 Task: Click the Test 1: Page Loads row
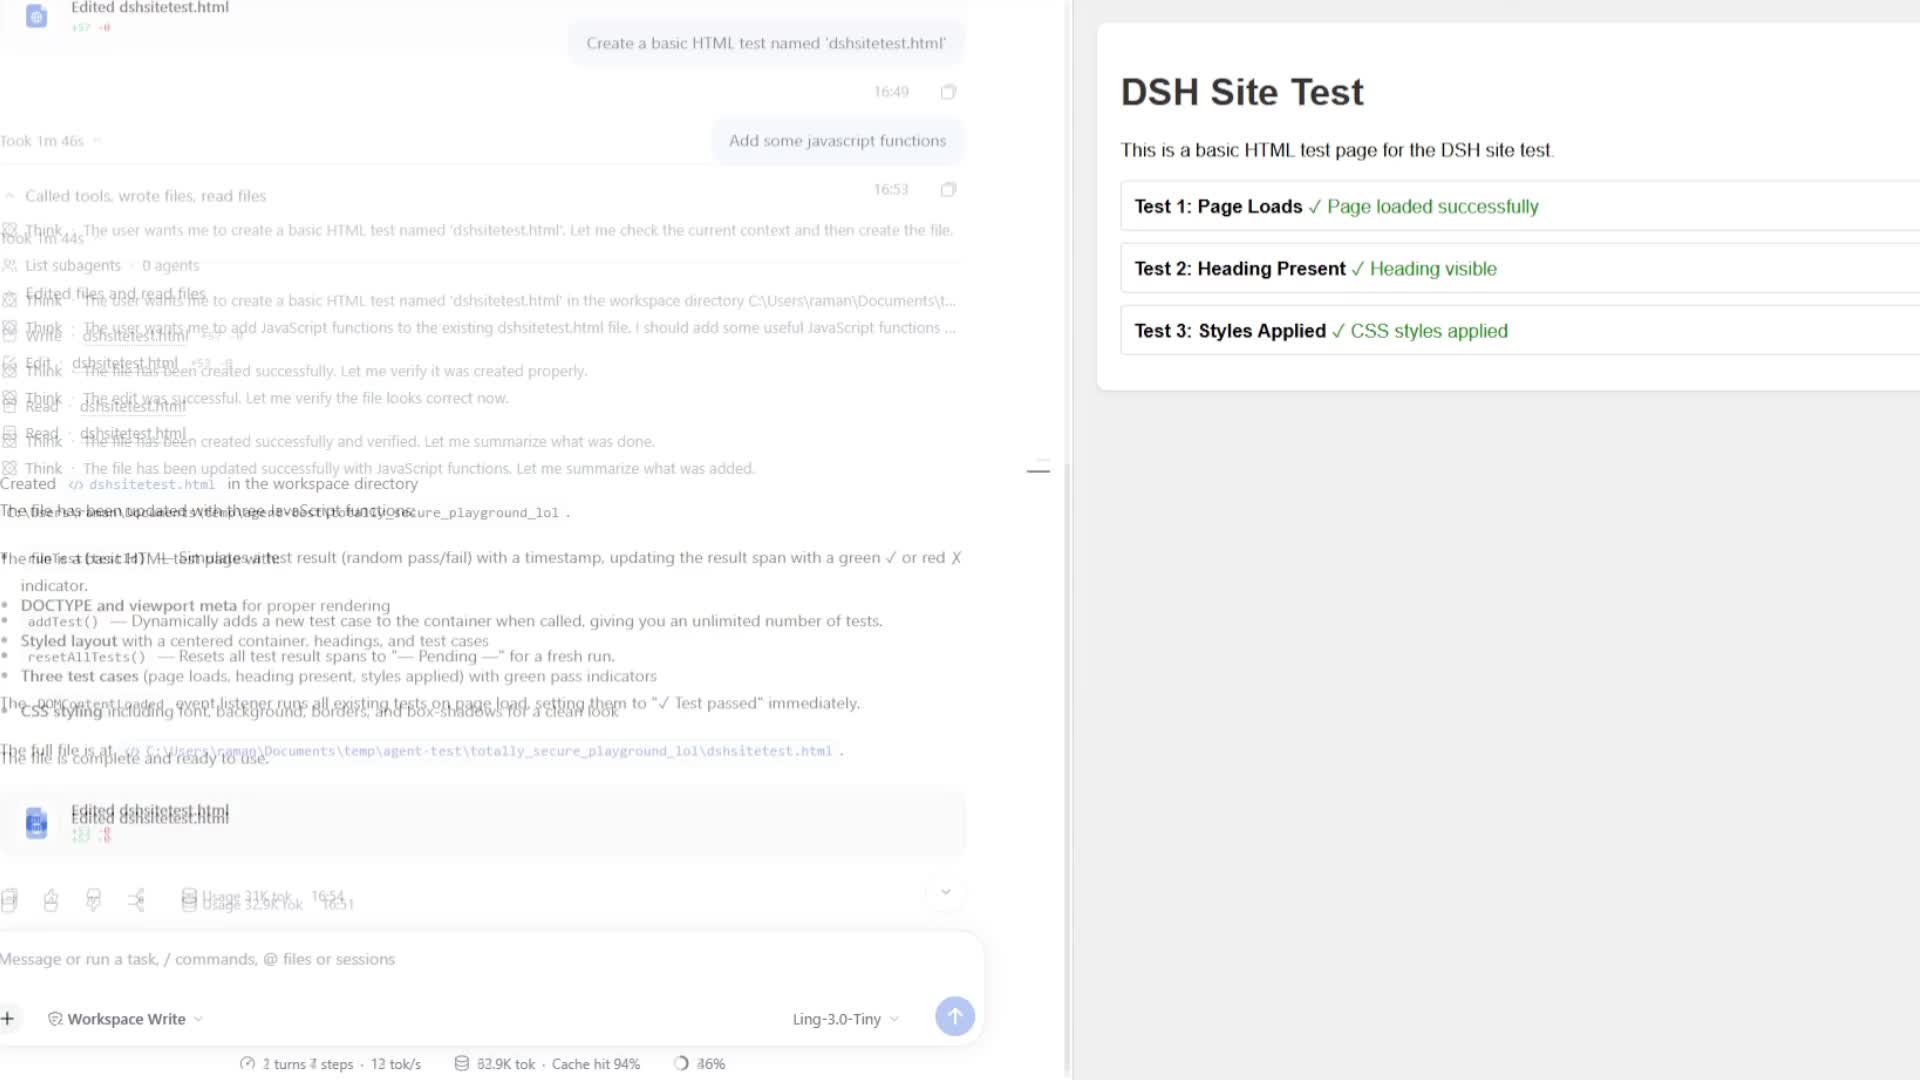[1520, 206]
